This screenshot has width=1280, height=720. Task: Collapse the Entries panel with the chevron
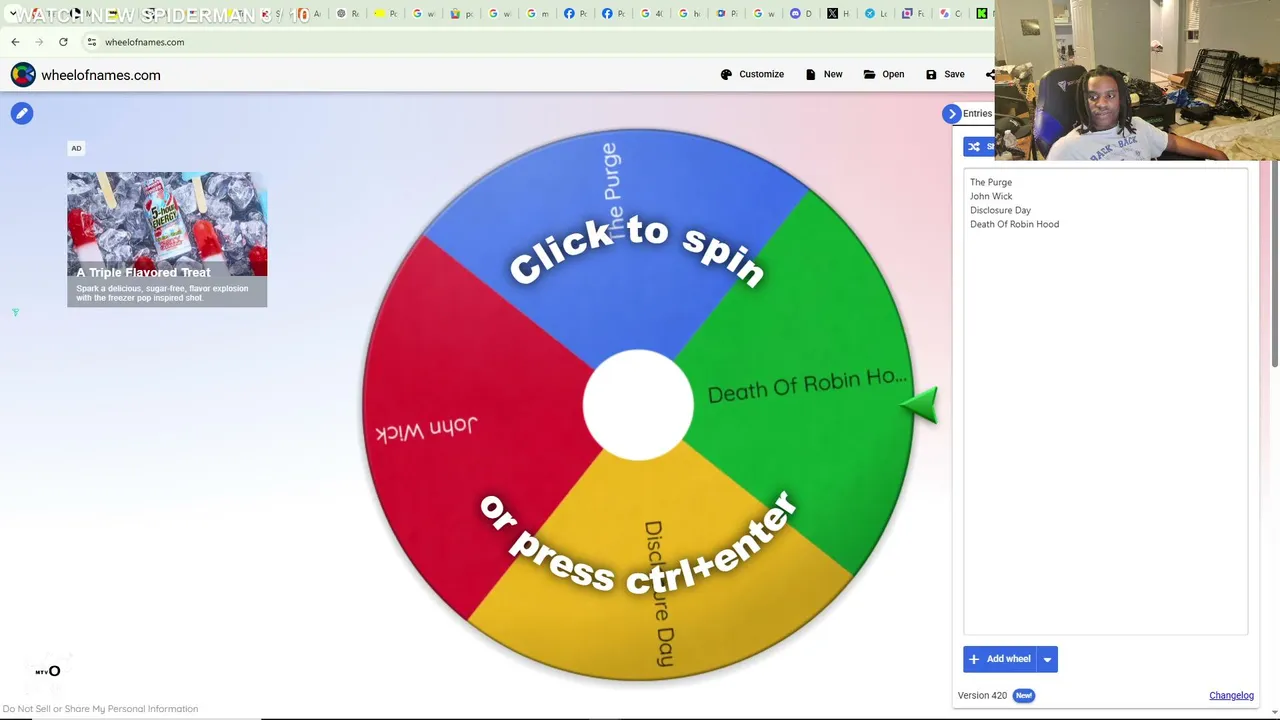[952, 114]
